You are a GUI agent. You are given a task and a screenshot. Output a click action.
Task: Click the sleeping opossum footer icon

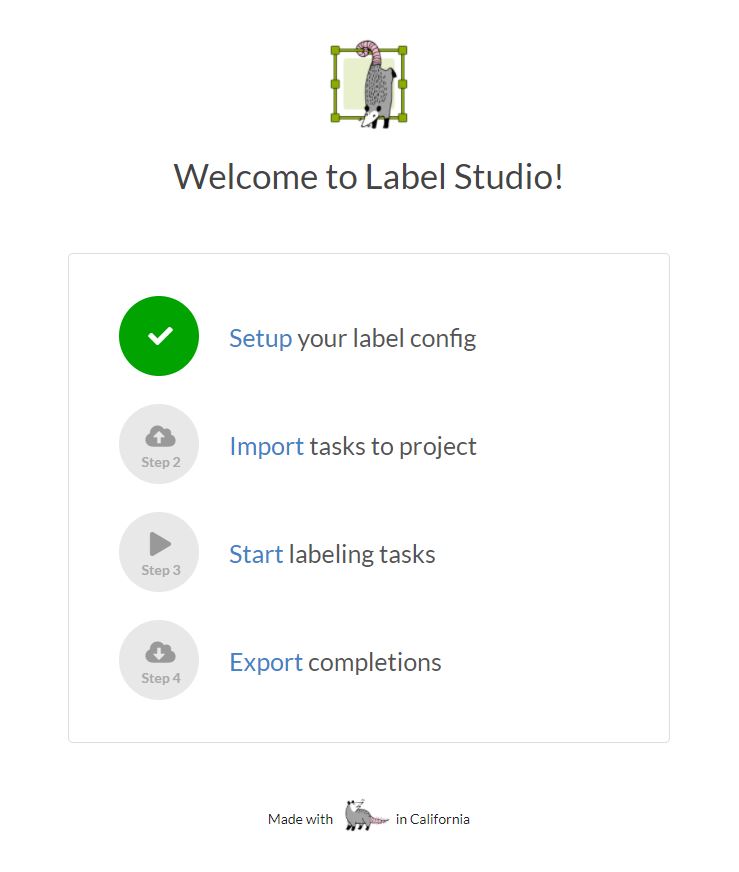coord(365,815)
